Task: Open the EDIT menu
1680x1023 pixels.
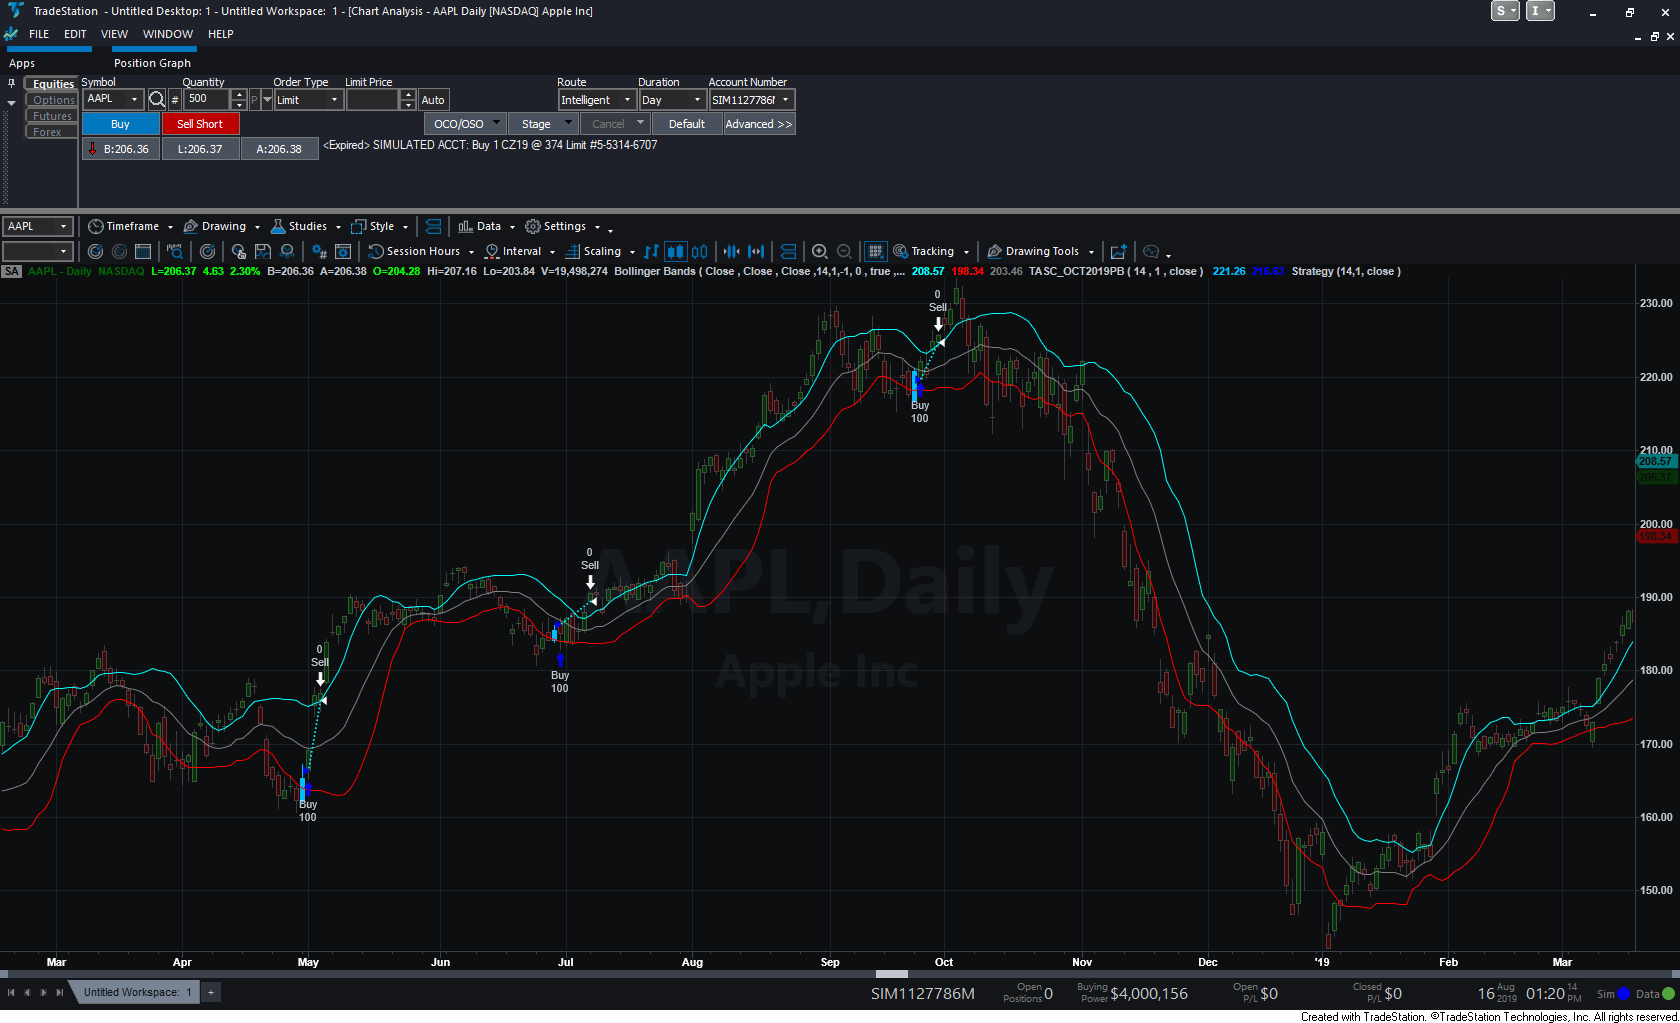Action: tap(75, 34)
